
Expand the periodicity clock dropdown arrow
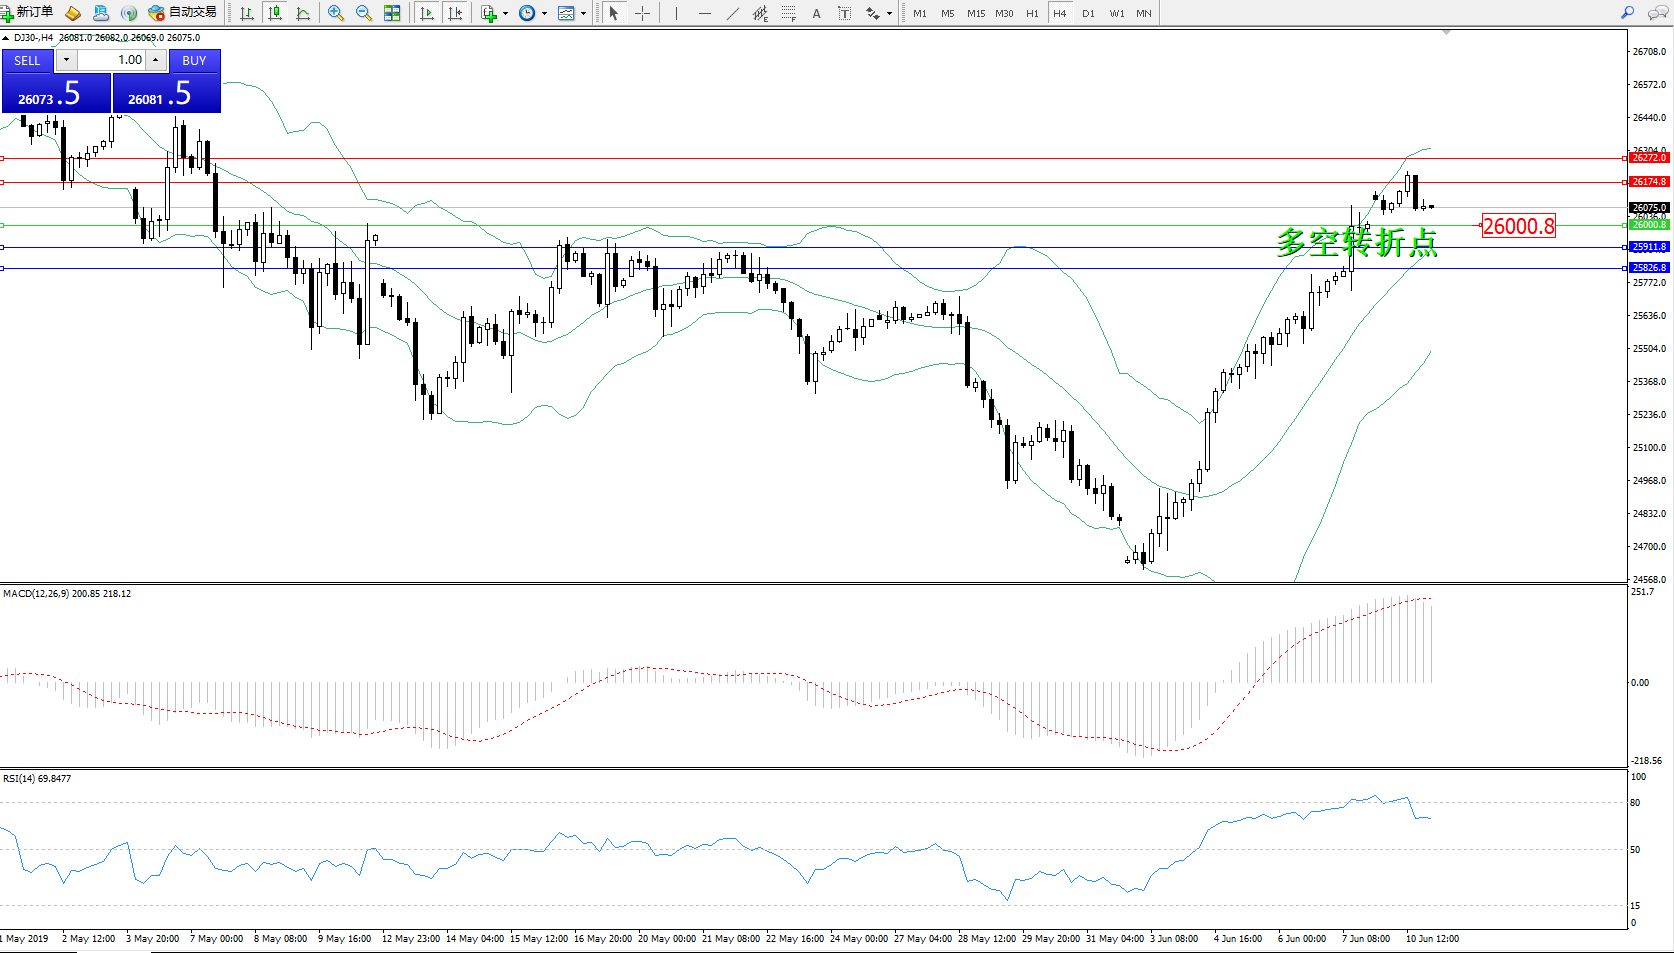tap(544, 14)
